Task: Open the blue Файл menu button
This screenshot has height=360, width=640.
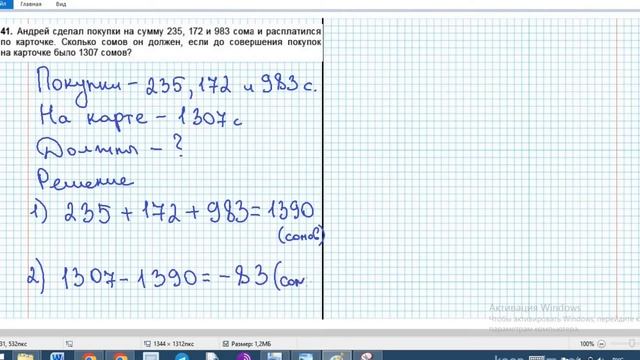Action: (6, 4)
